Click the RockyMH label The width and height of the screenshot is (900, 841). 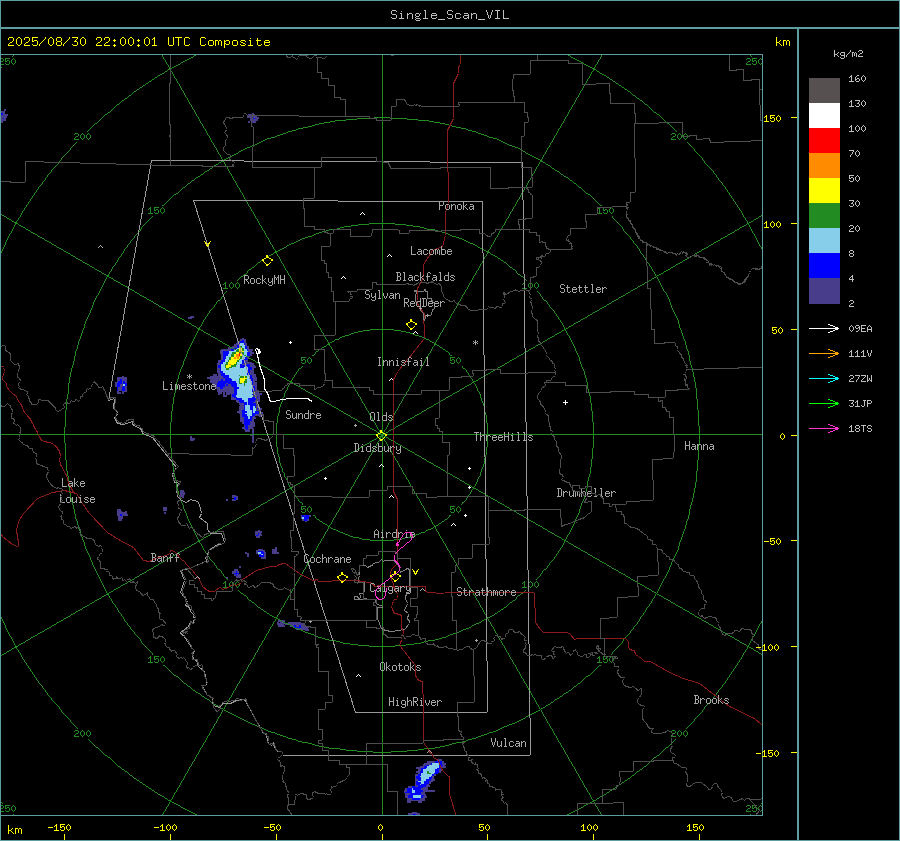(x=264, y=280)
